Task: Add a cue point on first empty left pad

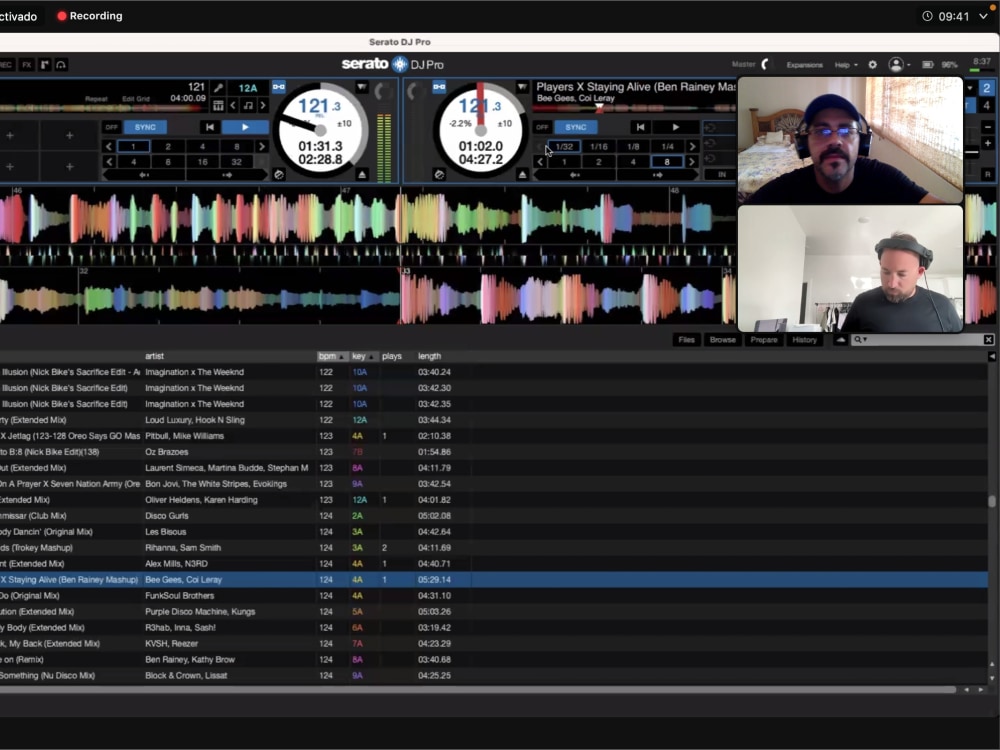Action: 10,135
